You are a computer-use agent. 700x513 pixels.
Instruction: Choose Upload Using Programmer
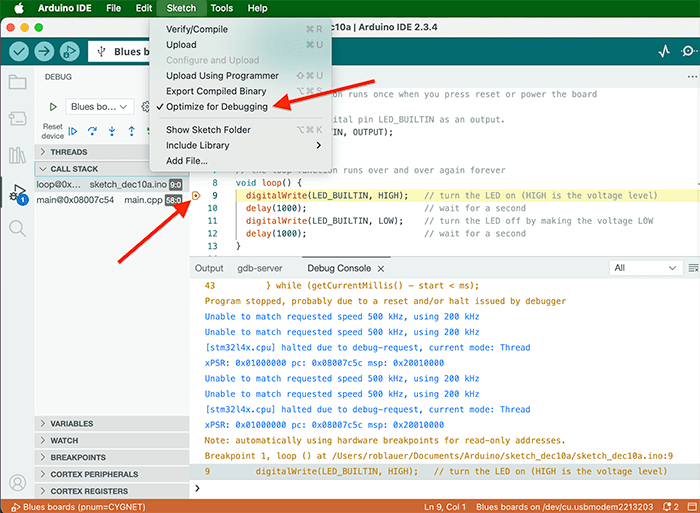point(243,75)
